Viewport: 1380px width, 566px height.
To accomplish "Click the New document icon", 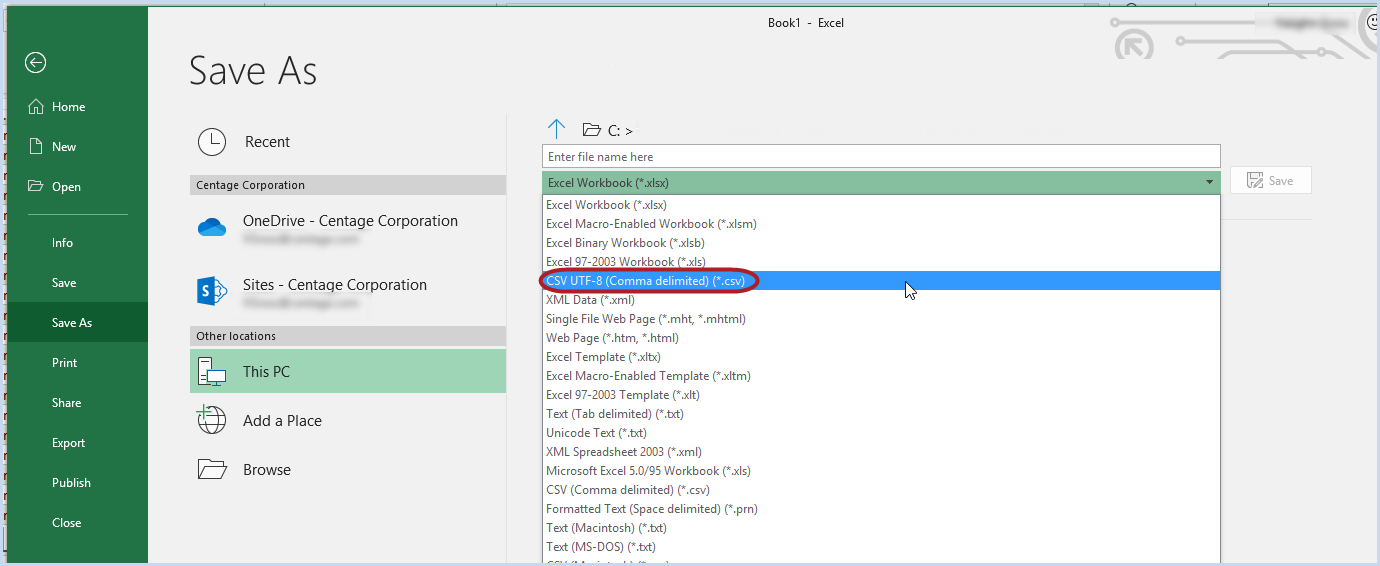I will 36,146.
